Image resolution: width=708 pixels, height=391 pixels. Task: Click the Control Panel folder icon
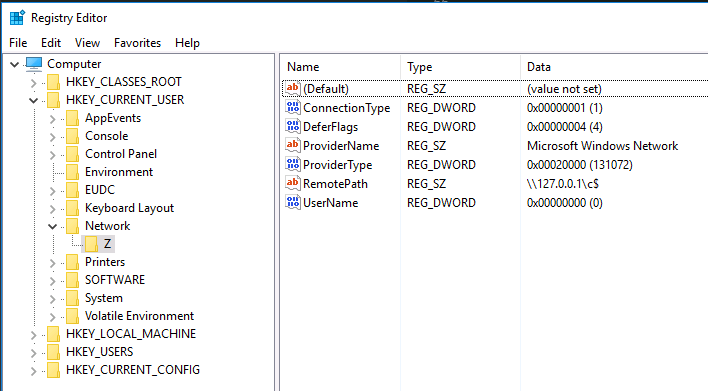click(x=72, y=154)
